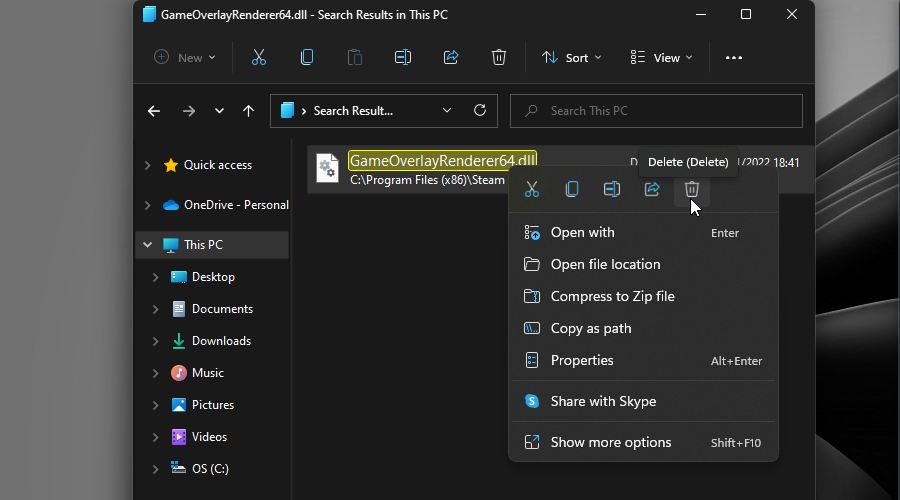The width and height of the screenshot is (900, 500).
Task: Click the Search Result address bar
Action: 383,111
